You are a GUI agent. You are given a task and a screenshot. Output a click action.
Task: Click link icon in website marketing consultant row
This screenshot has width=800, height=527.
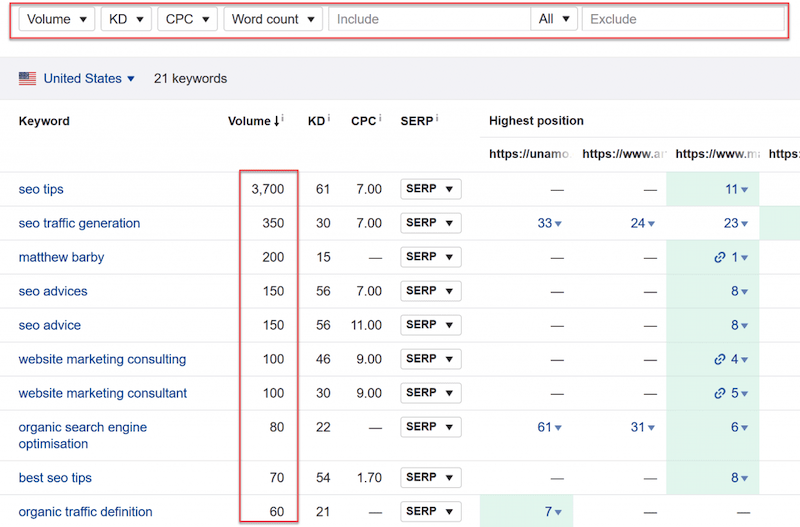tap(720, 393)
